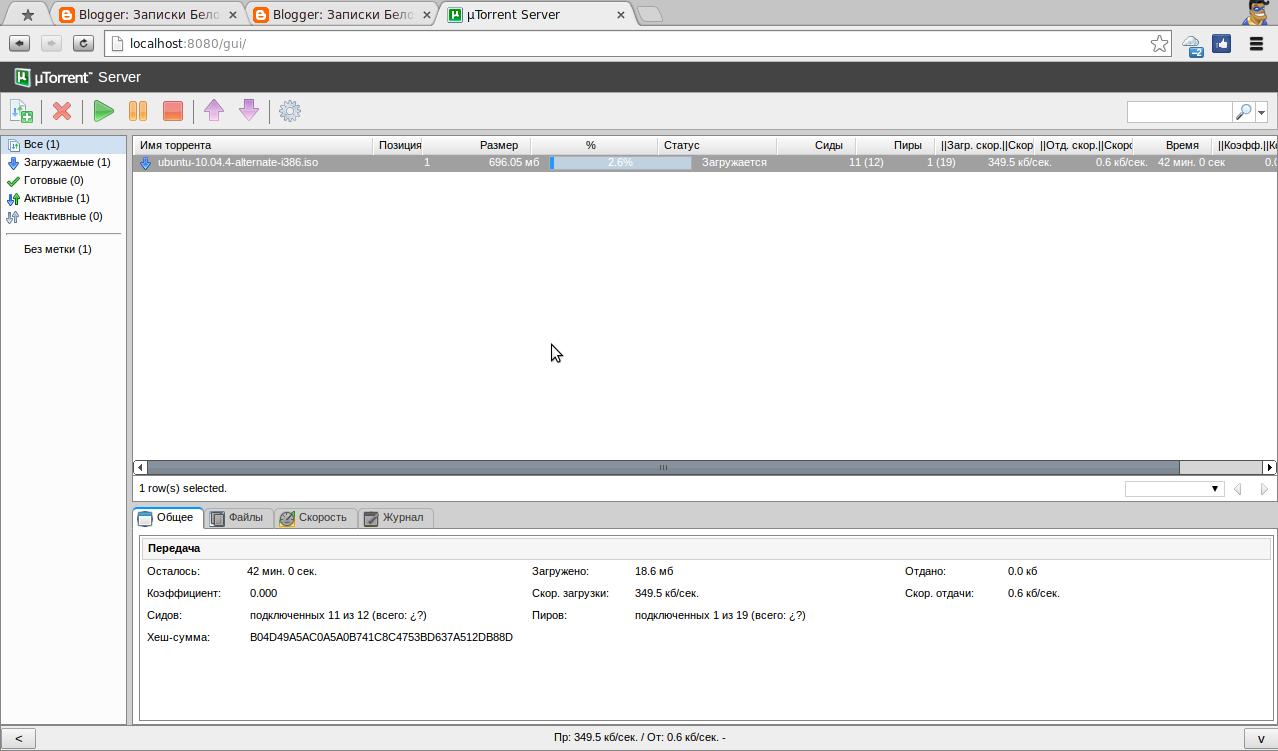Switch to the Журнал tab
Image resolution: width=1278 pixels, height=751 pixels.
396,518
